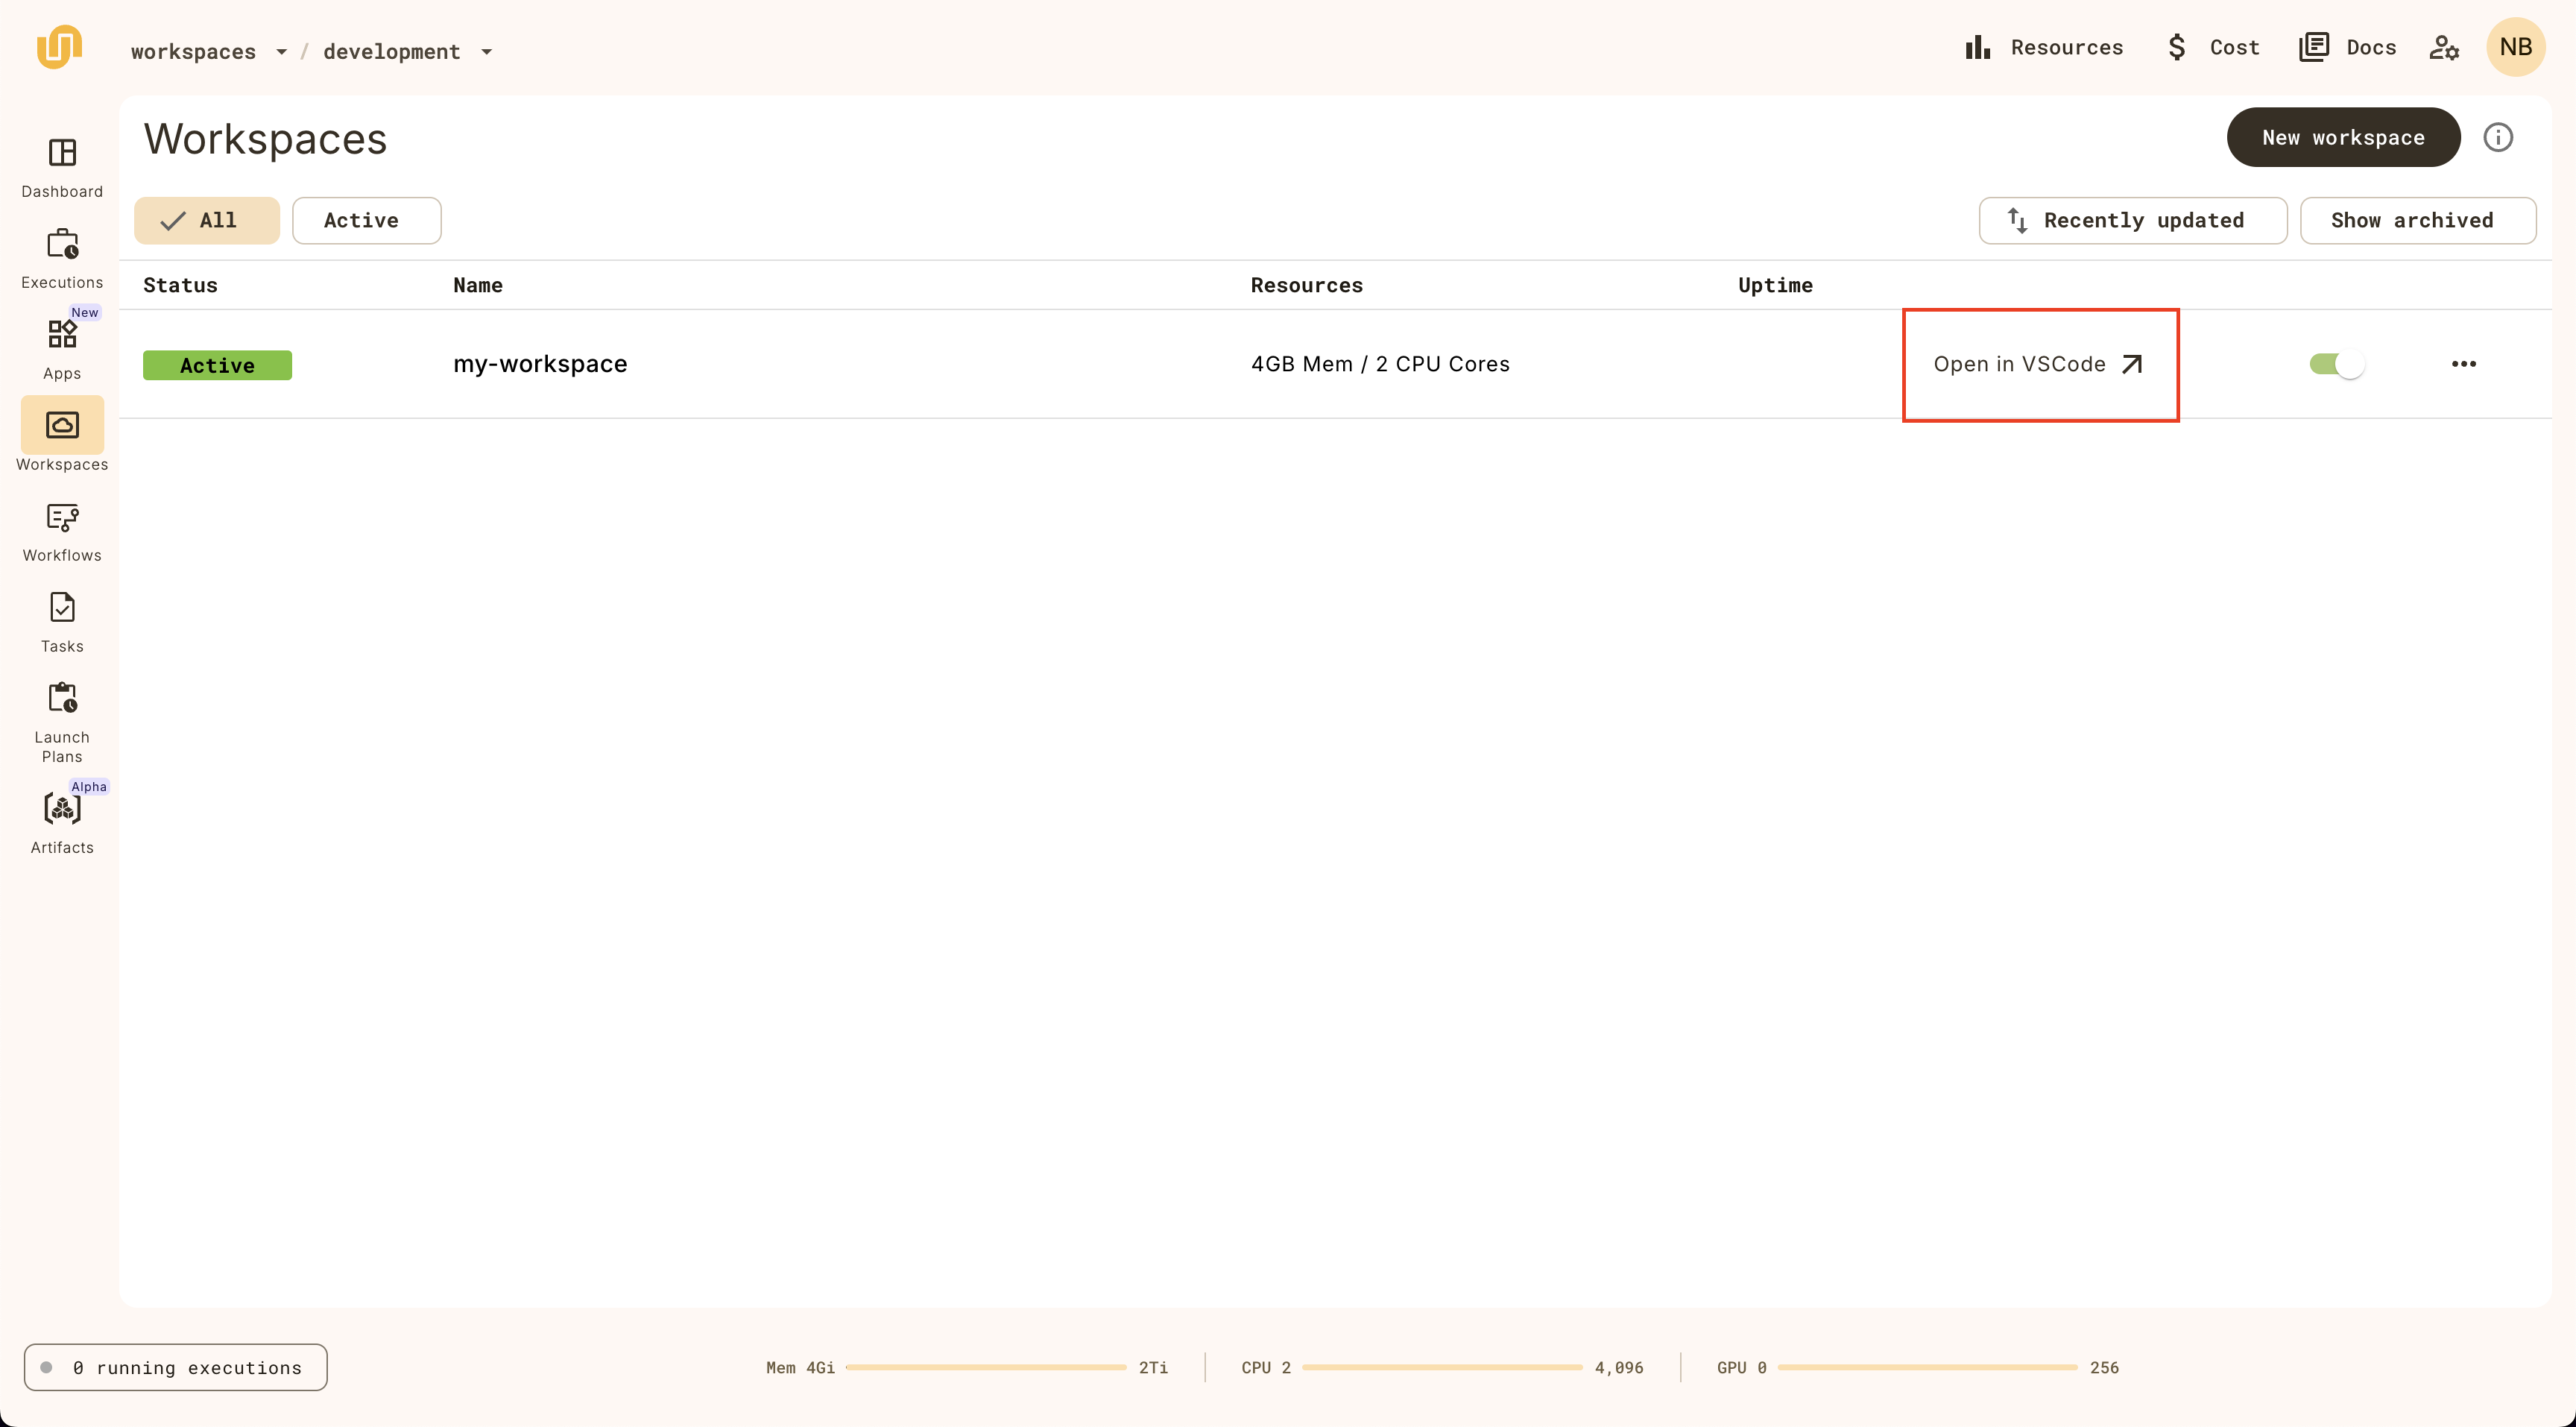
Task: Open the Cost top menu item
Action: (x=2213, y=47)
